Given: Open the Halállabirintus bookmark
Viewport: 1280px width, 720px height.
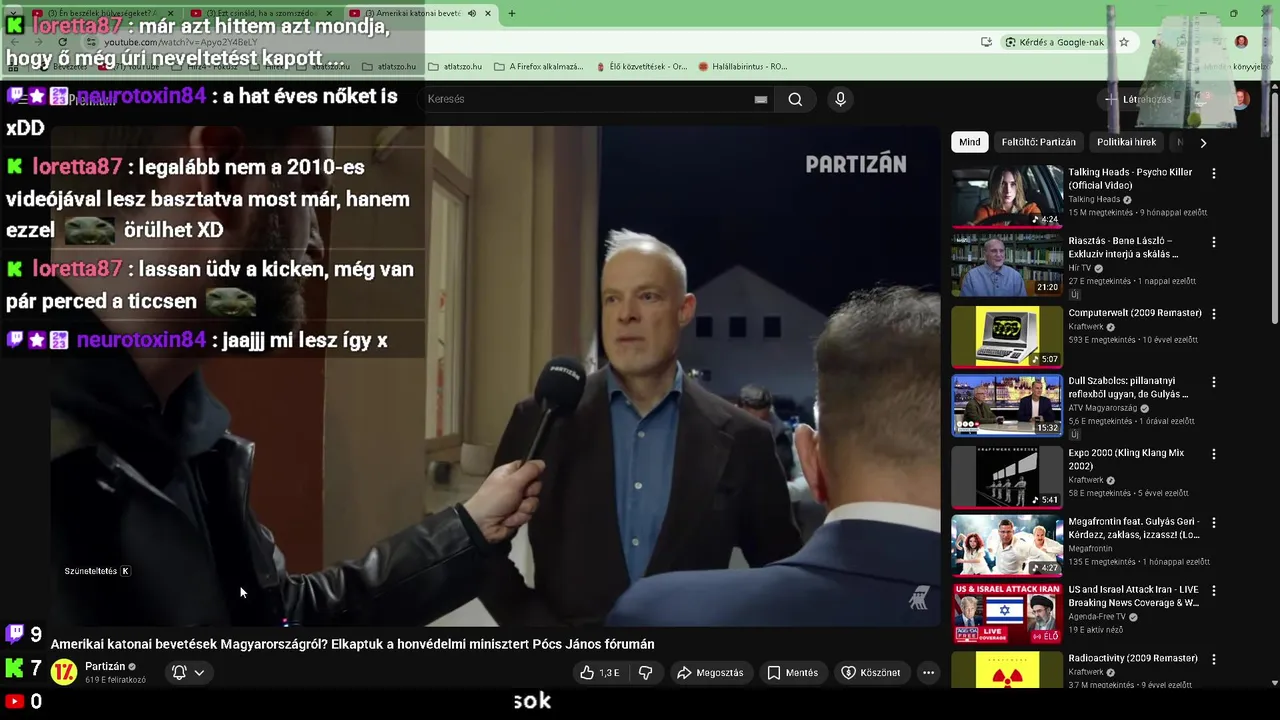Looking at the screenshot, I should tap(743, 66).
